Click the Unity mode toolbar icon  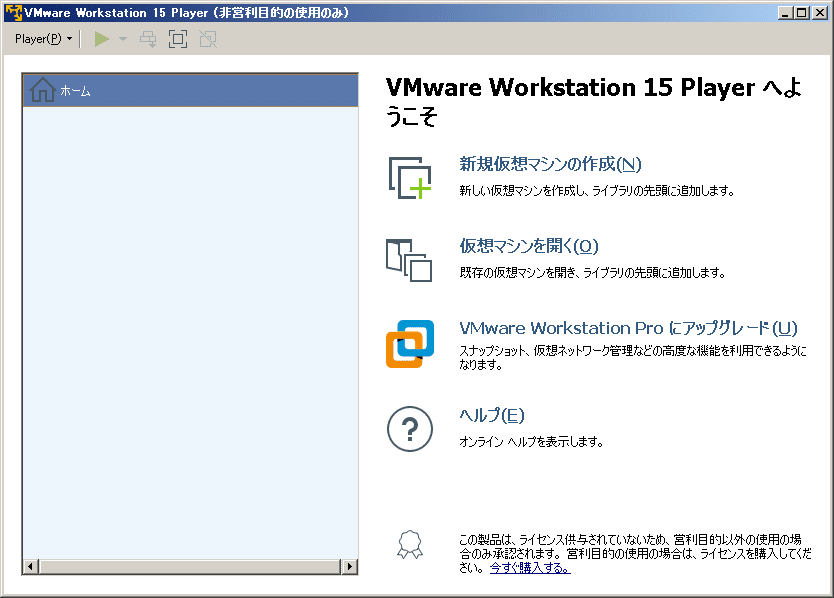[x=207, y=39]
